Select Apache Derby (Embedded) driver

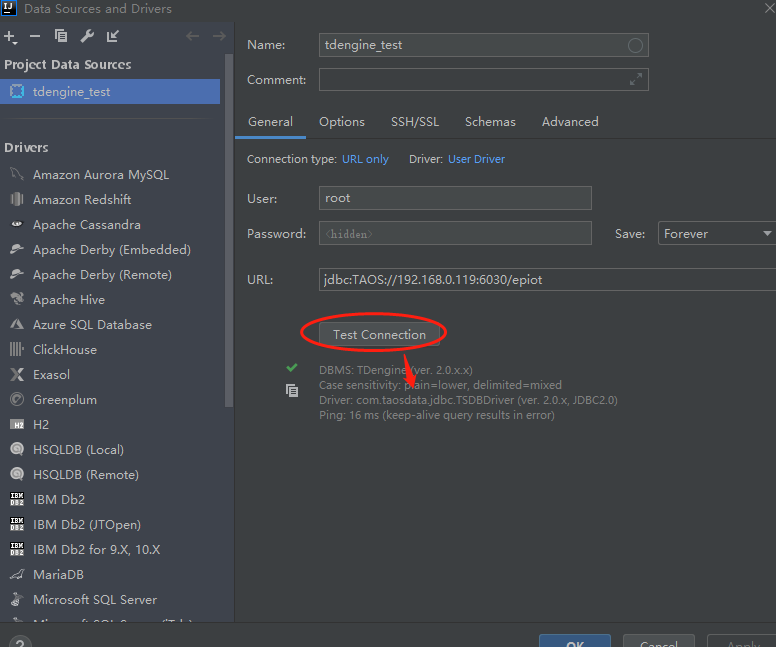click(110, 249)
